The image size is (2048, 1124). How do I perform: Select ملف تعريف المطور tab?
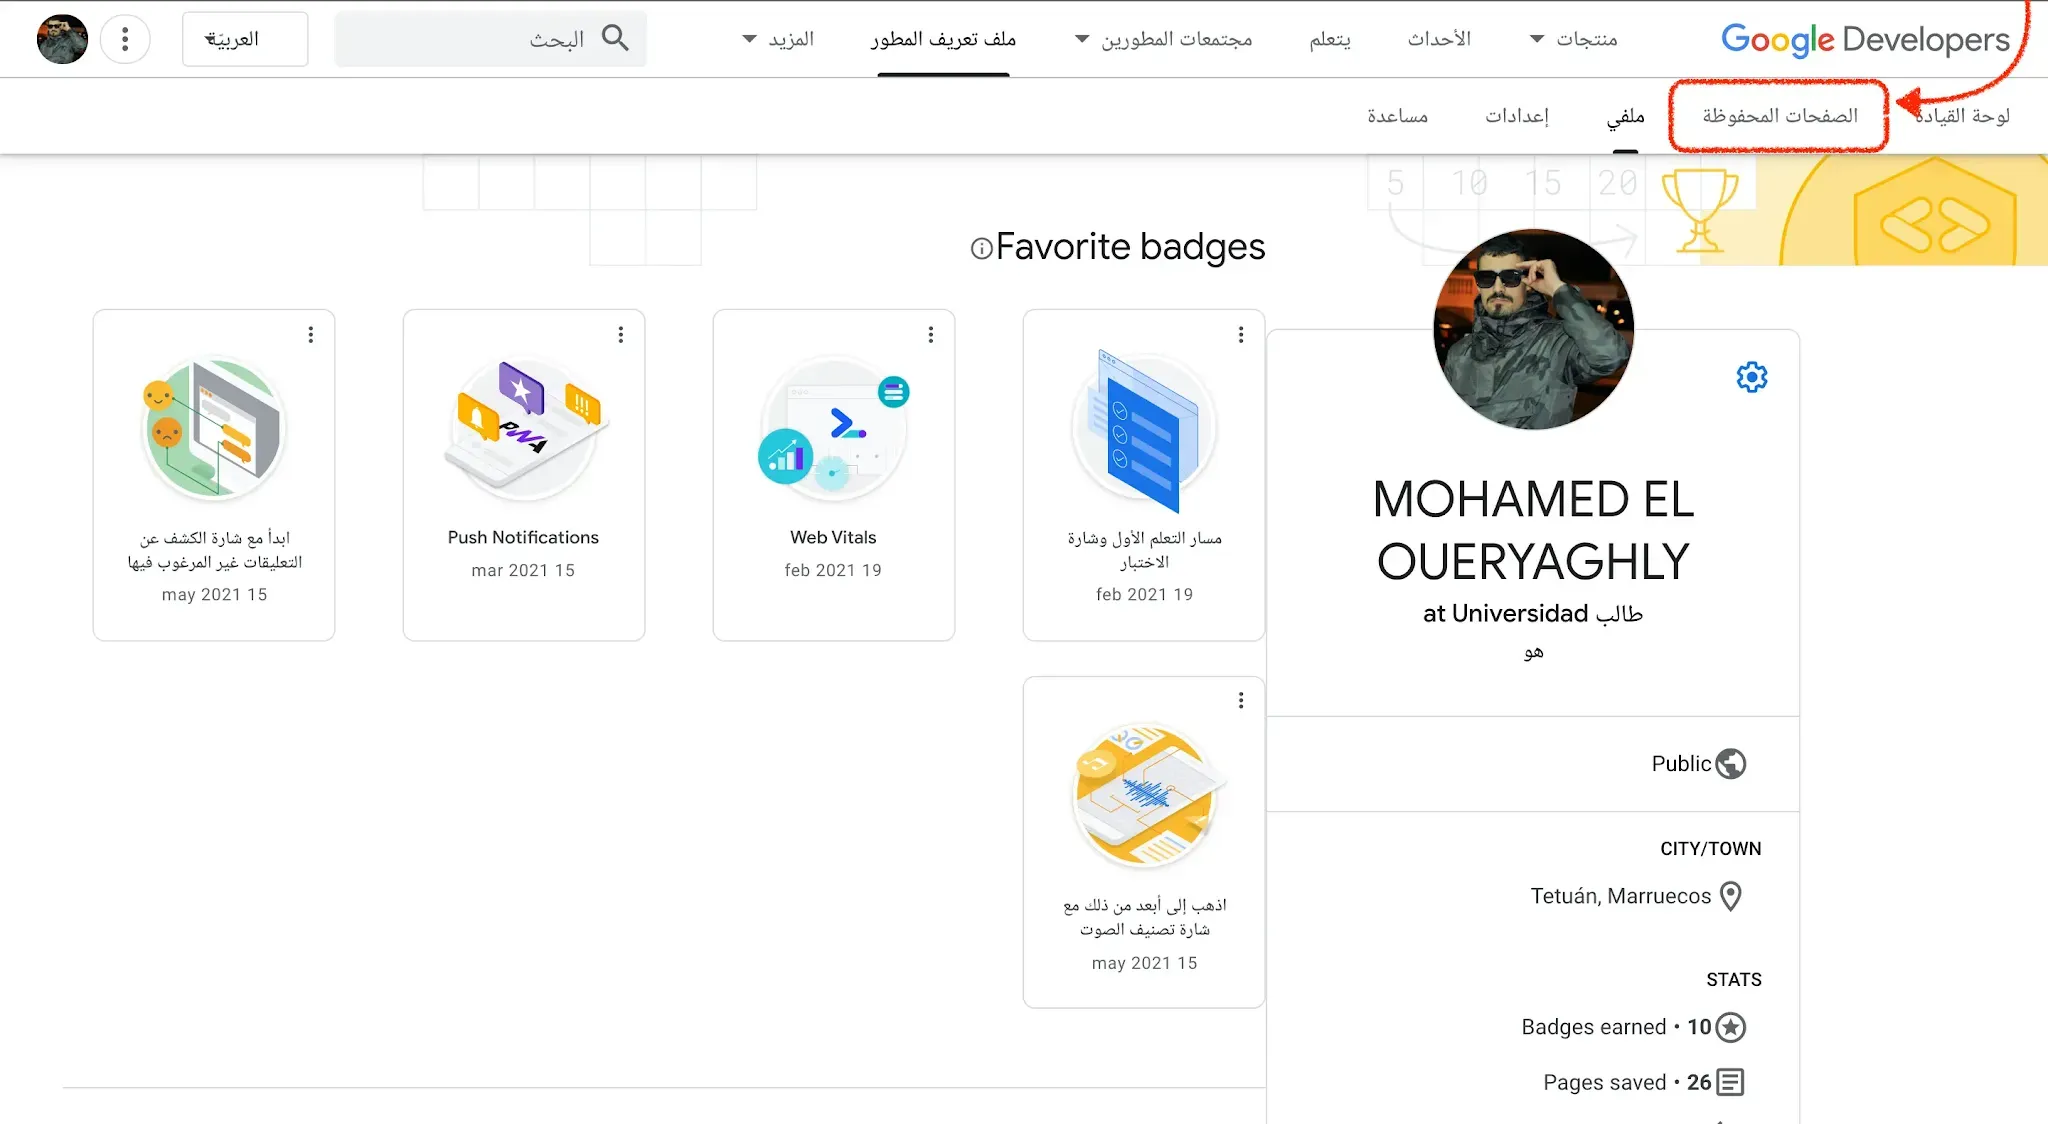[943, 39]
